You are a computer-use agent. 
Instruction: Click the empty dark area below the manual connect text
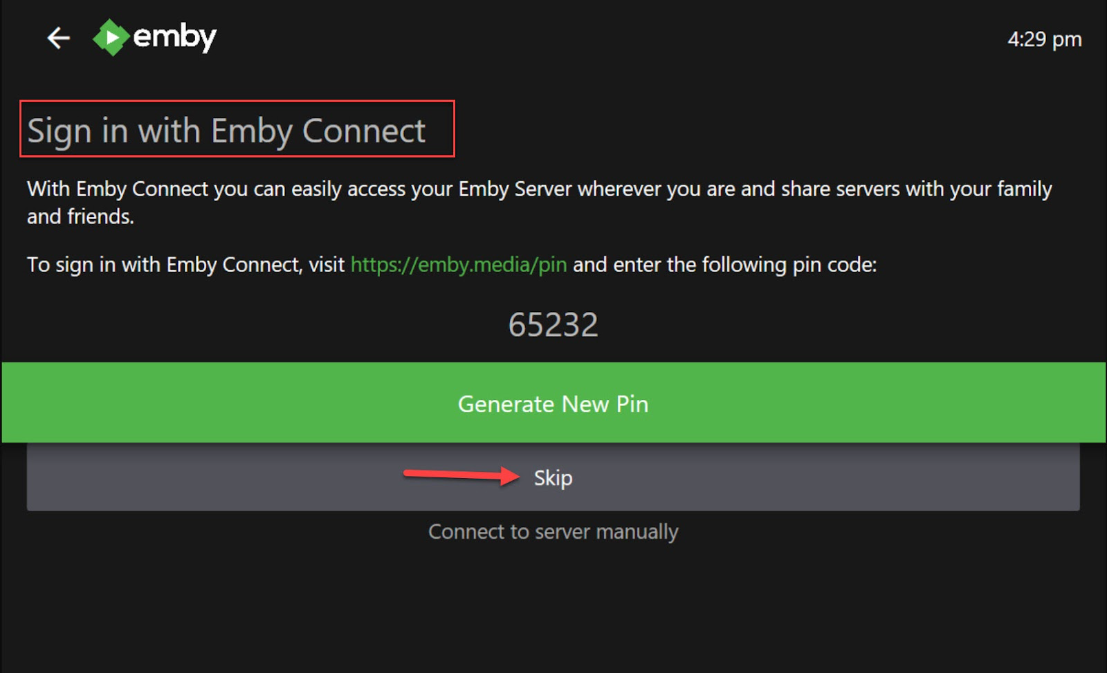(553, 610)
